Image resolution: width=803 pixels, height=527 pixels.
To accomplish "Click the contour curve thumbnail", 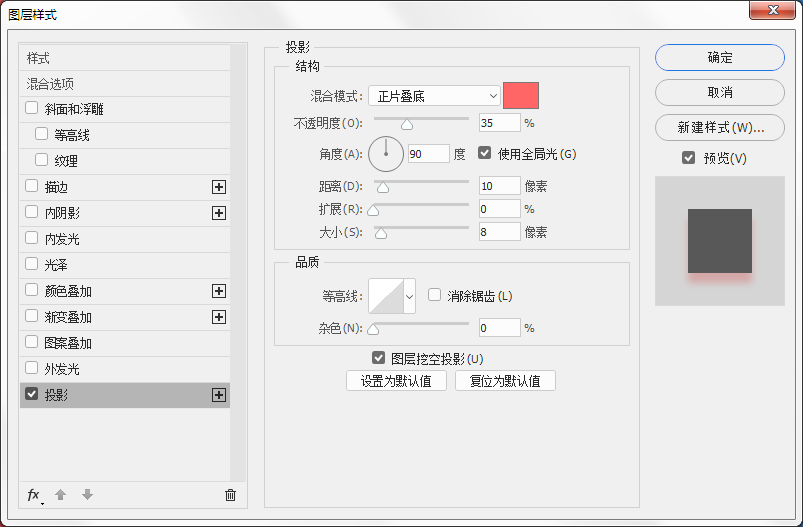I will pyautogui.click(x=386, y=296).
